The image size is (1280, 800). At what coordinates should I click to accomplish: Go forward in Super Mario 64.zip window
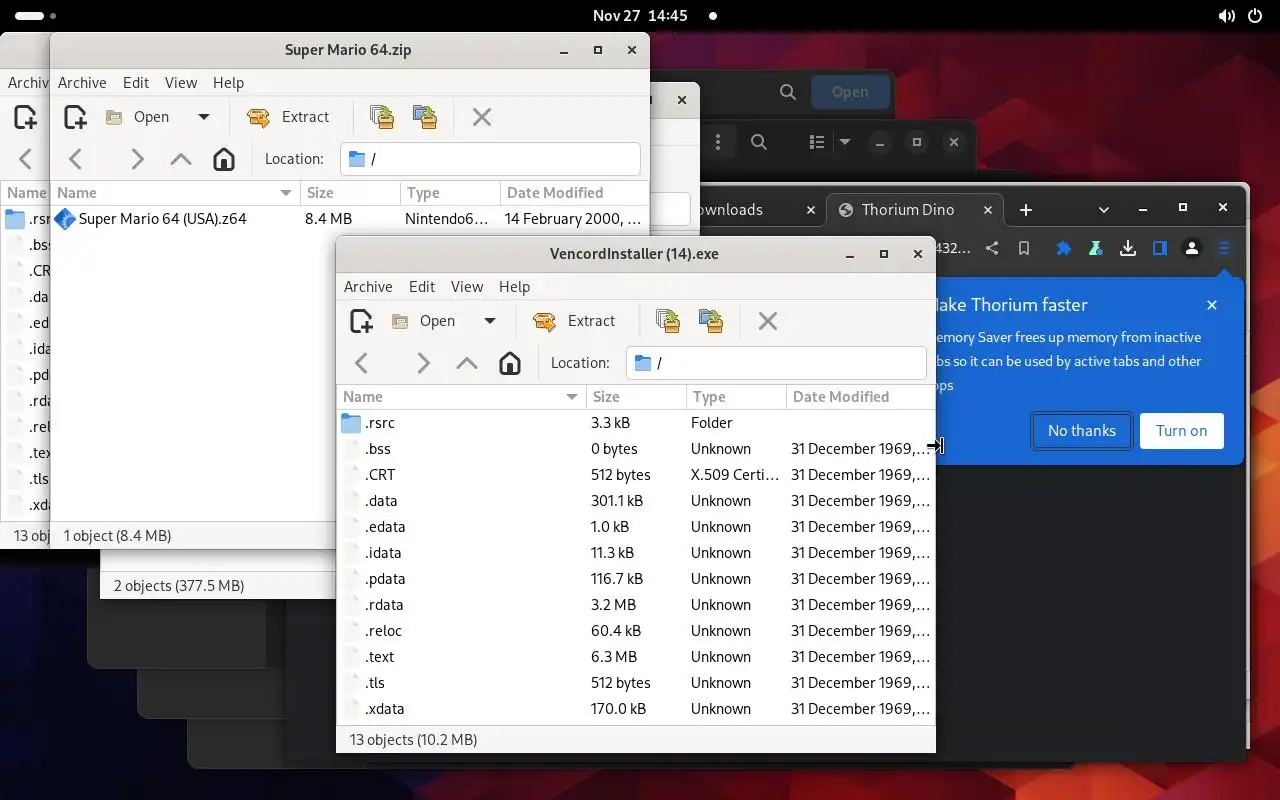137,159
